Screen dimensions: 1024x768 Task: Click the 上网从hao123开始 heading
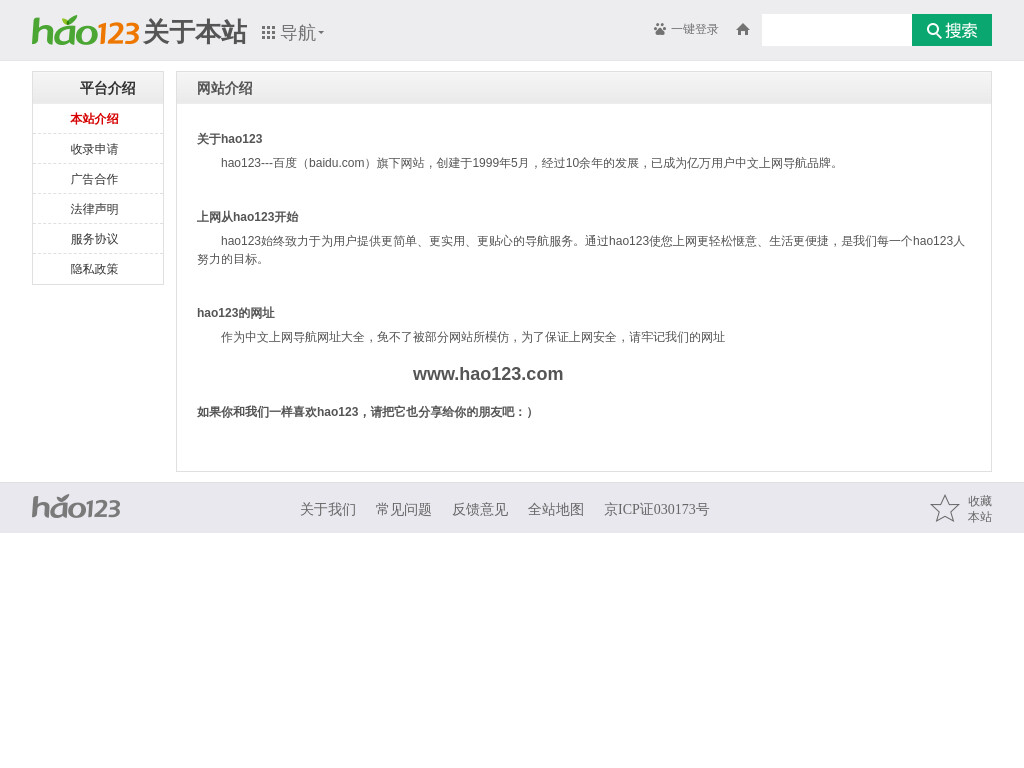[248, 217]
